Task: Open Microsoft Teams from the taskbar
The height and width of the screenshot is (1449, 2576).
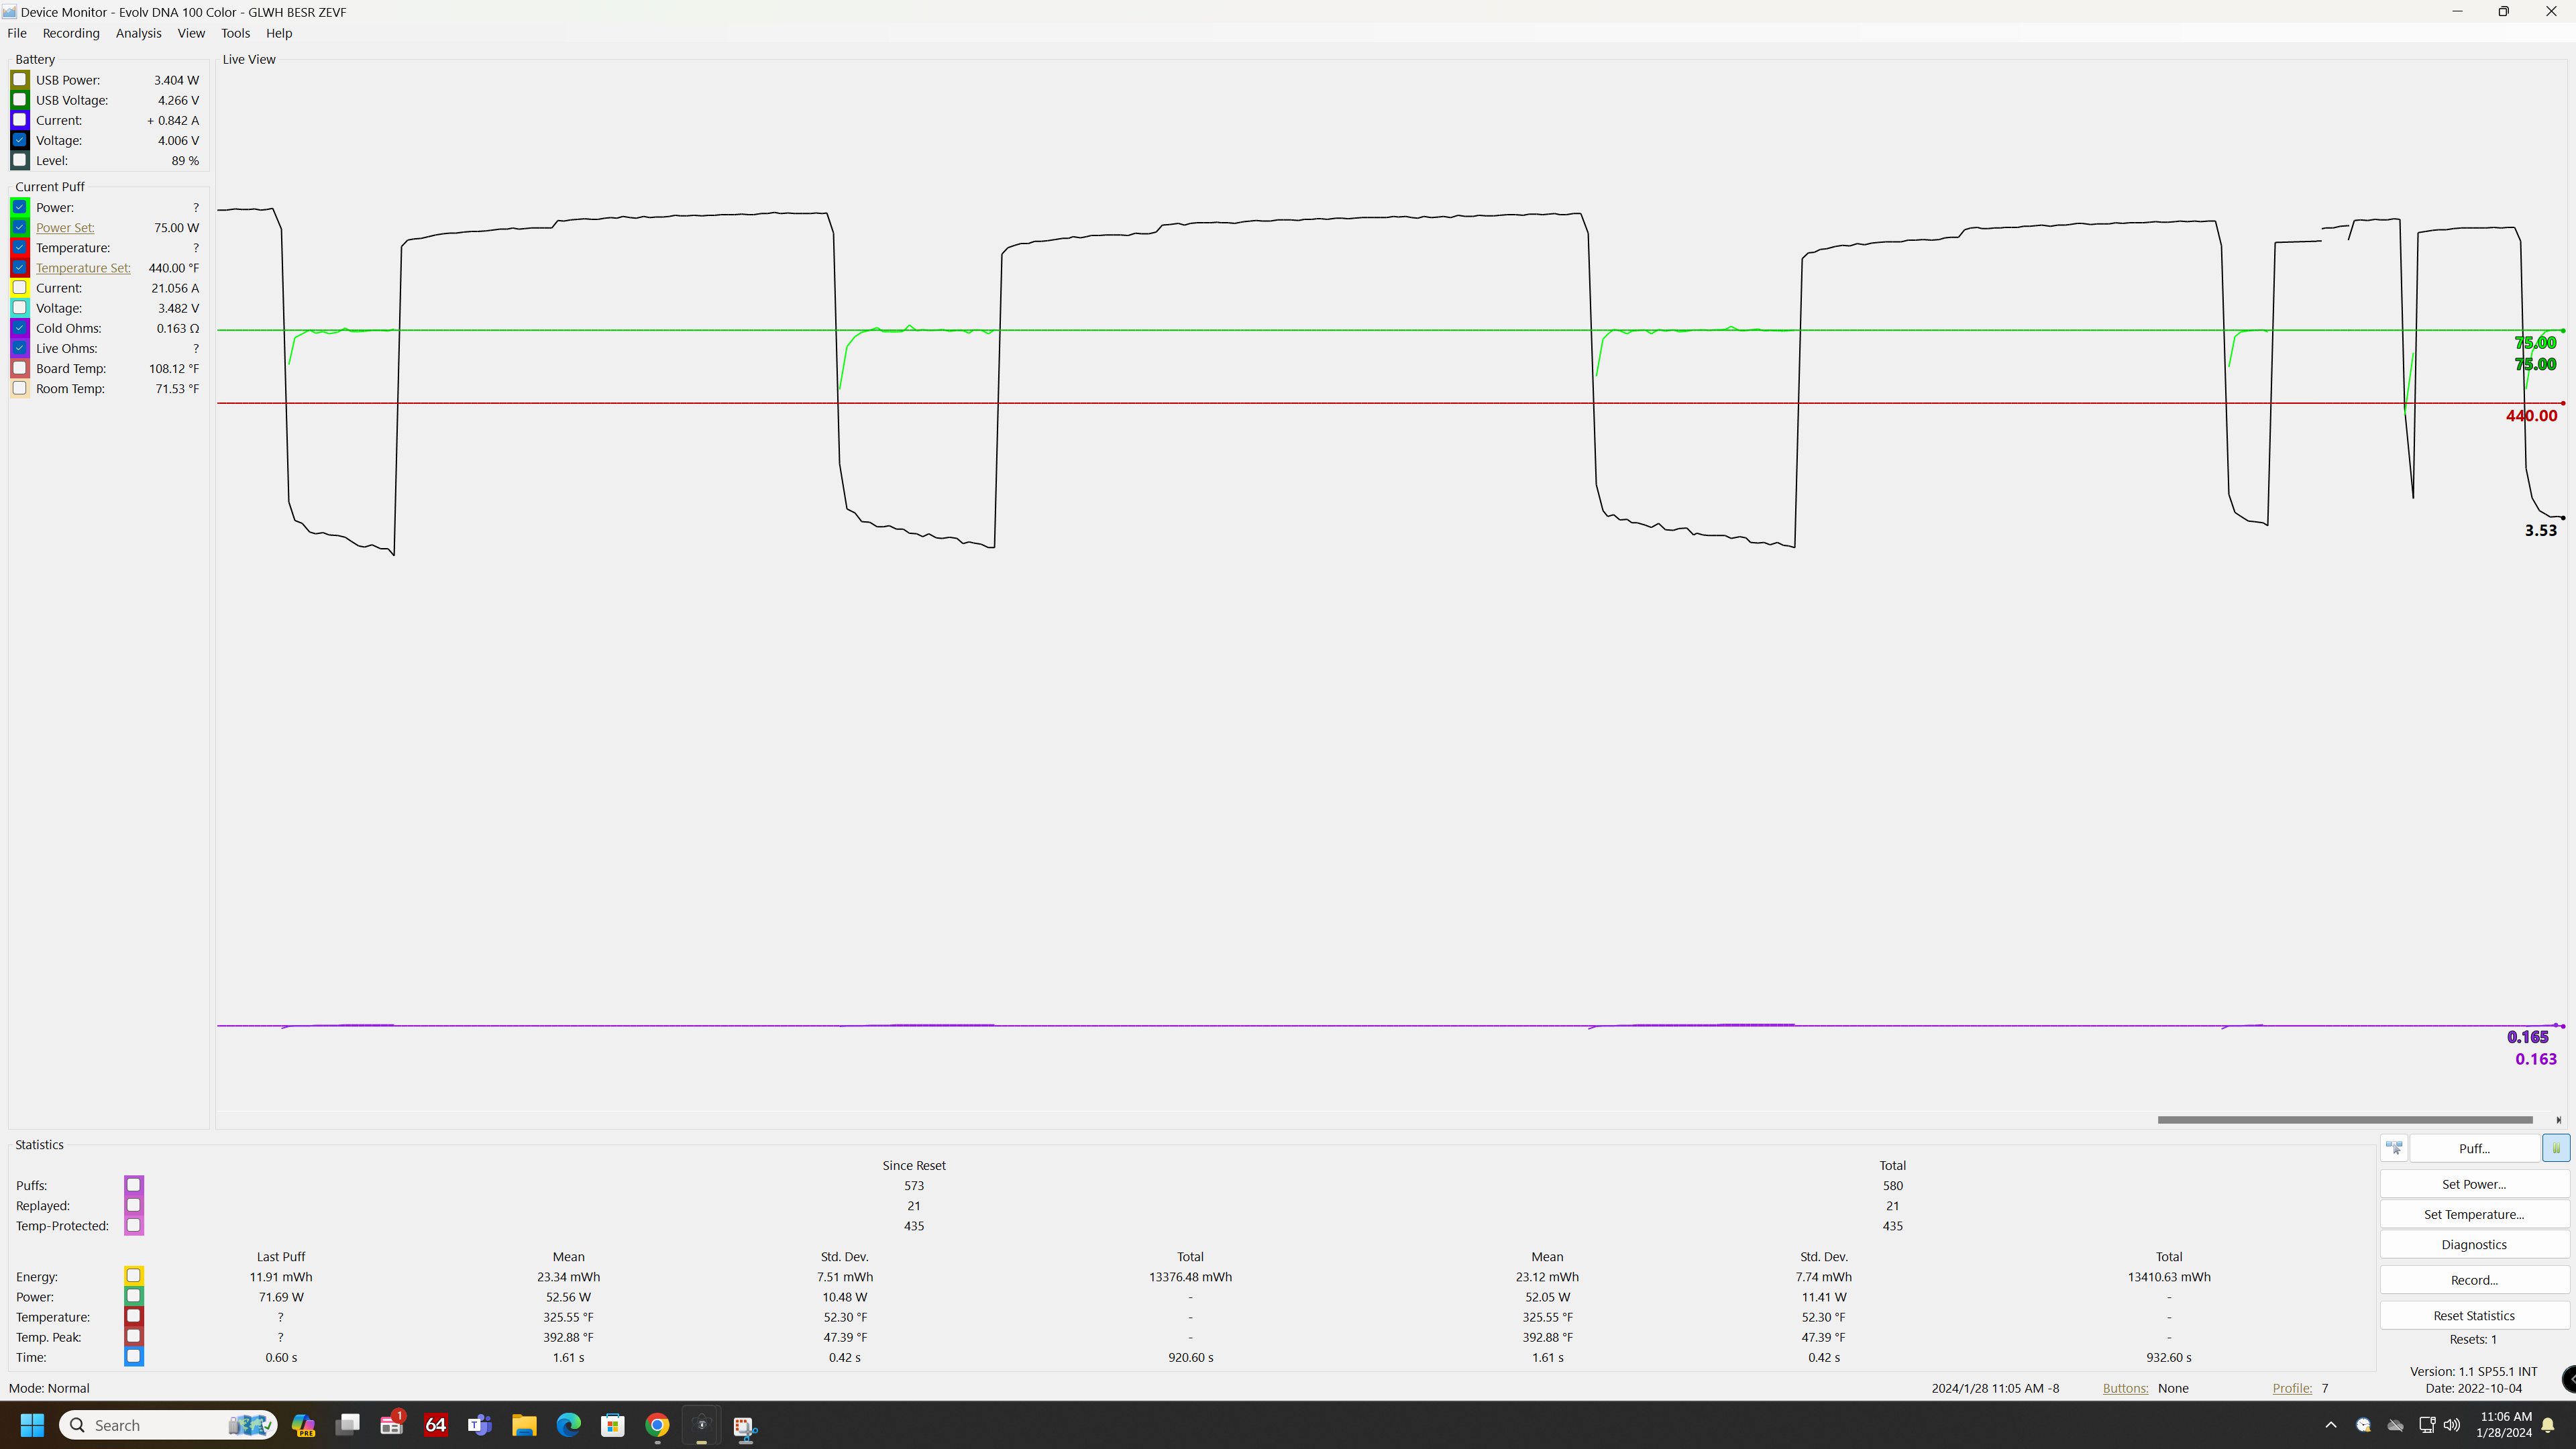Action: point(480,1425)
